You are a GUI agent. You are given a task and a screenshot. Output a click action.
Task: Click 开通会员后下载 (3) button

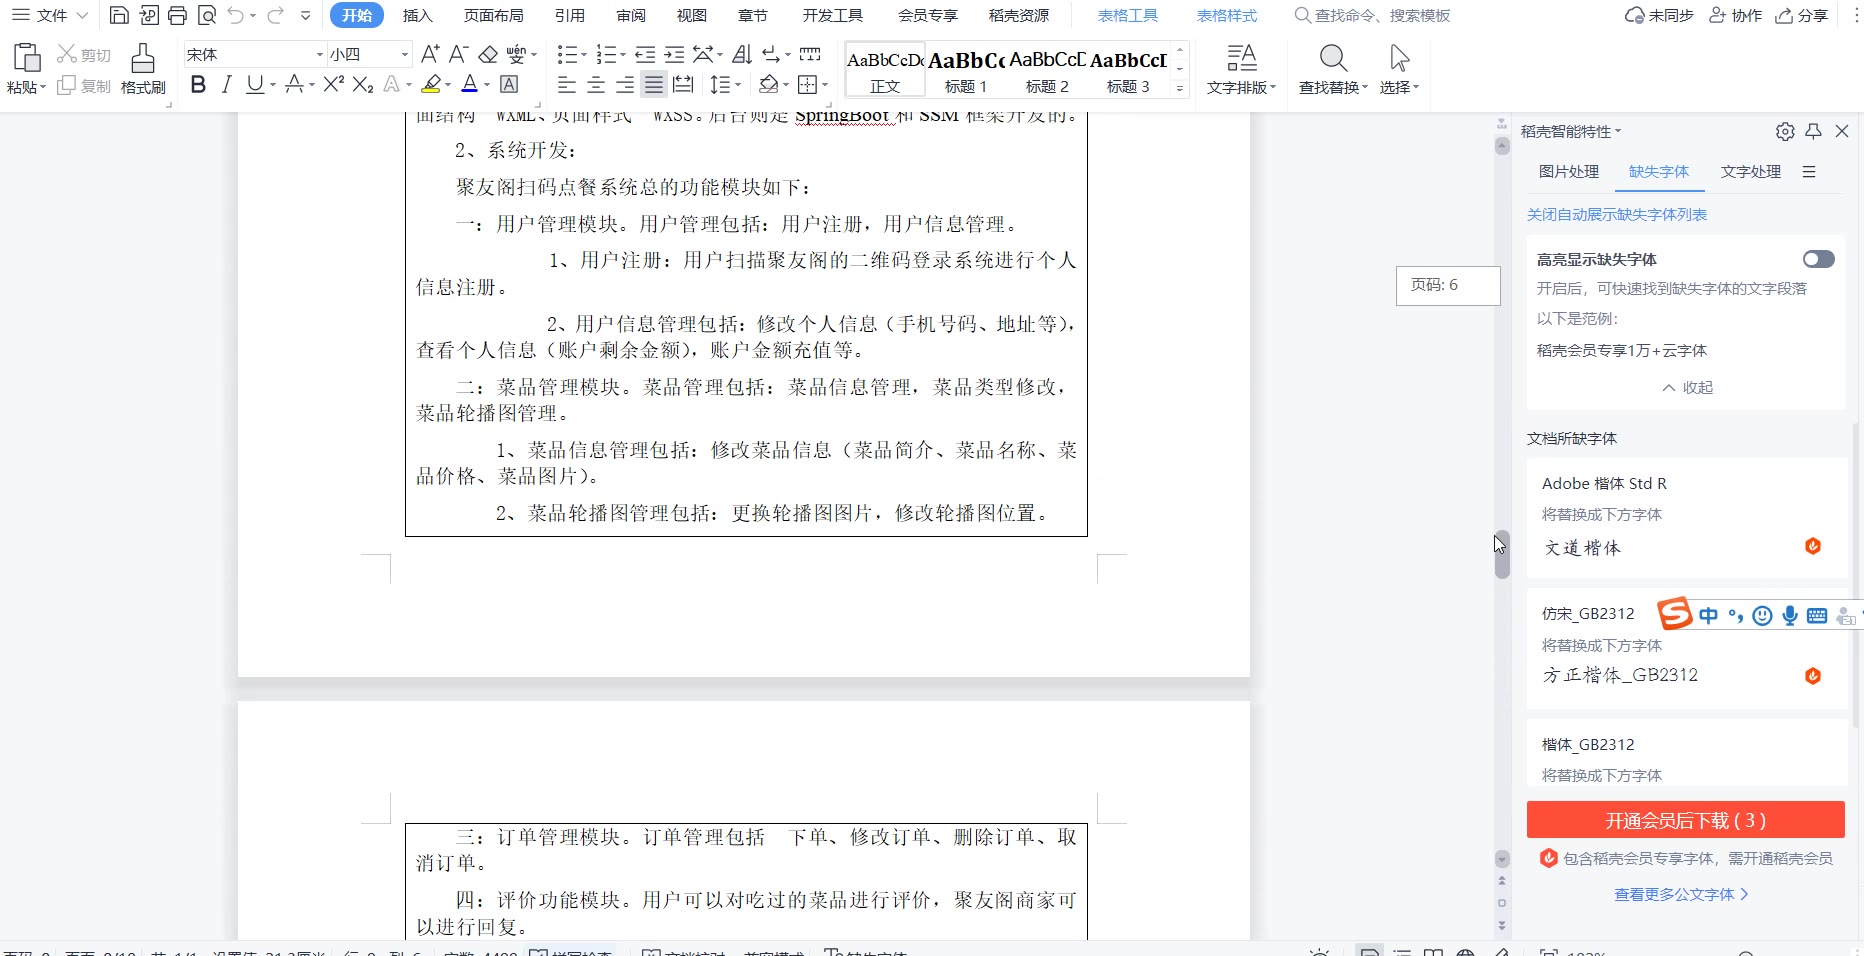(x=1686, y=820)
